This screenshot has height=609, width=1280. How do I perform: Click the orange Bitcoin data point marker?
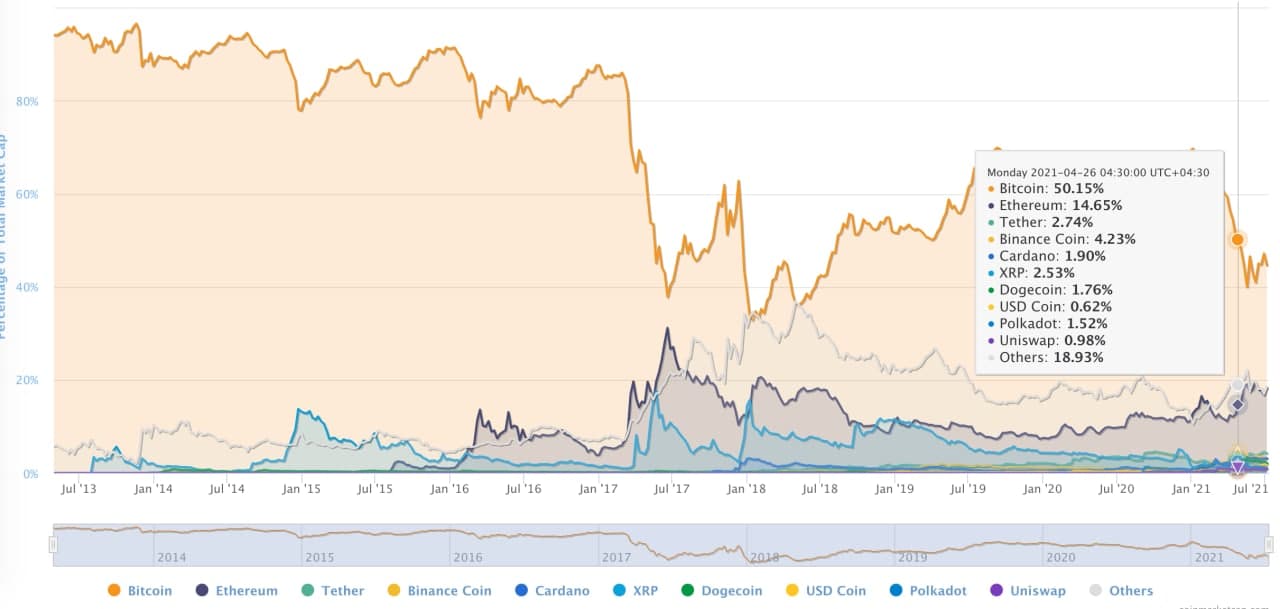click(x=1238, y=239)
